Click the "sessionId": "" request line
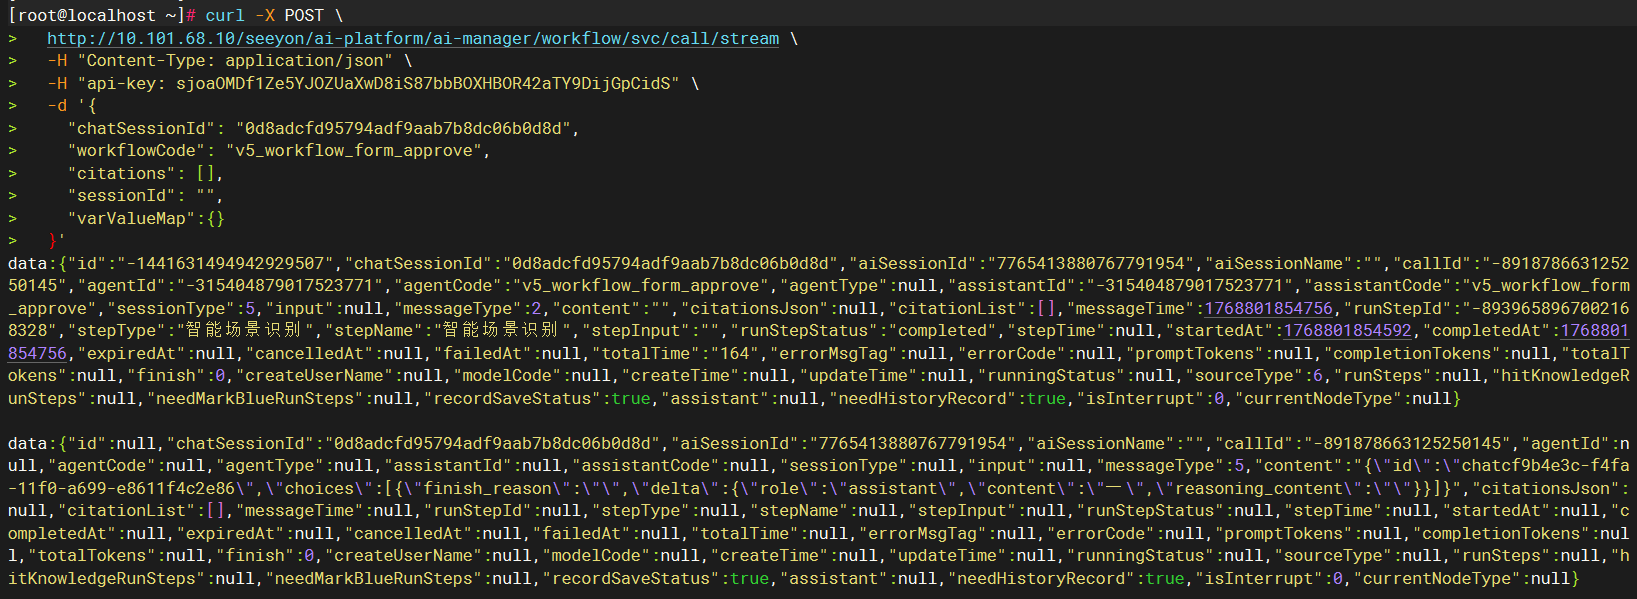Viewport: 1637px width, 599px height. coord(146,196)
